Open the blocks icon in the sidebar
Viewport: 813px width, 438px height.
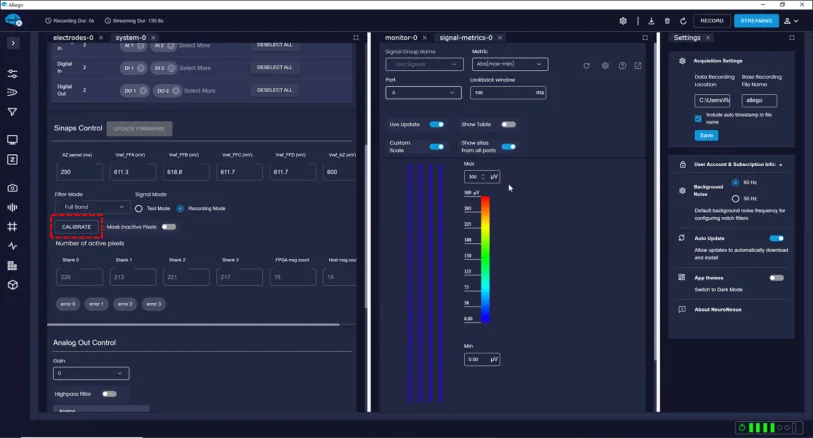tap(12, 265)
